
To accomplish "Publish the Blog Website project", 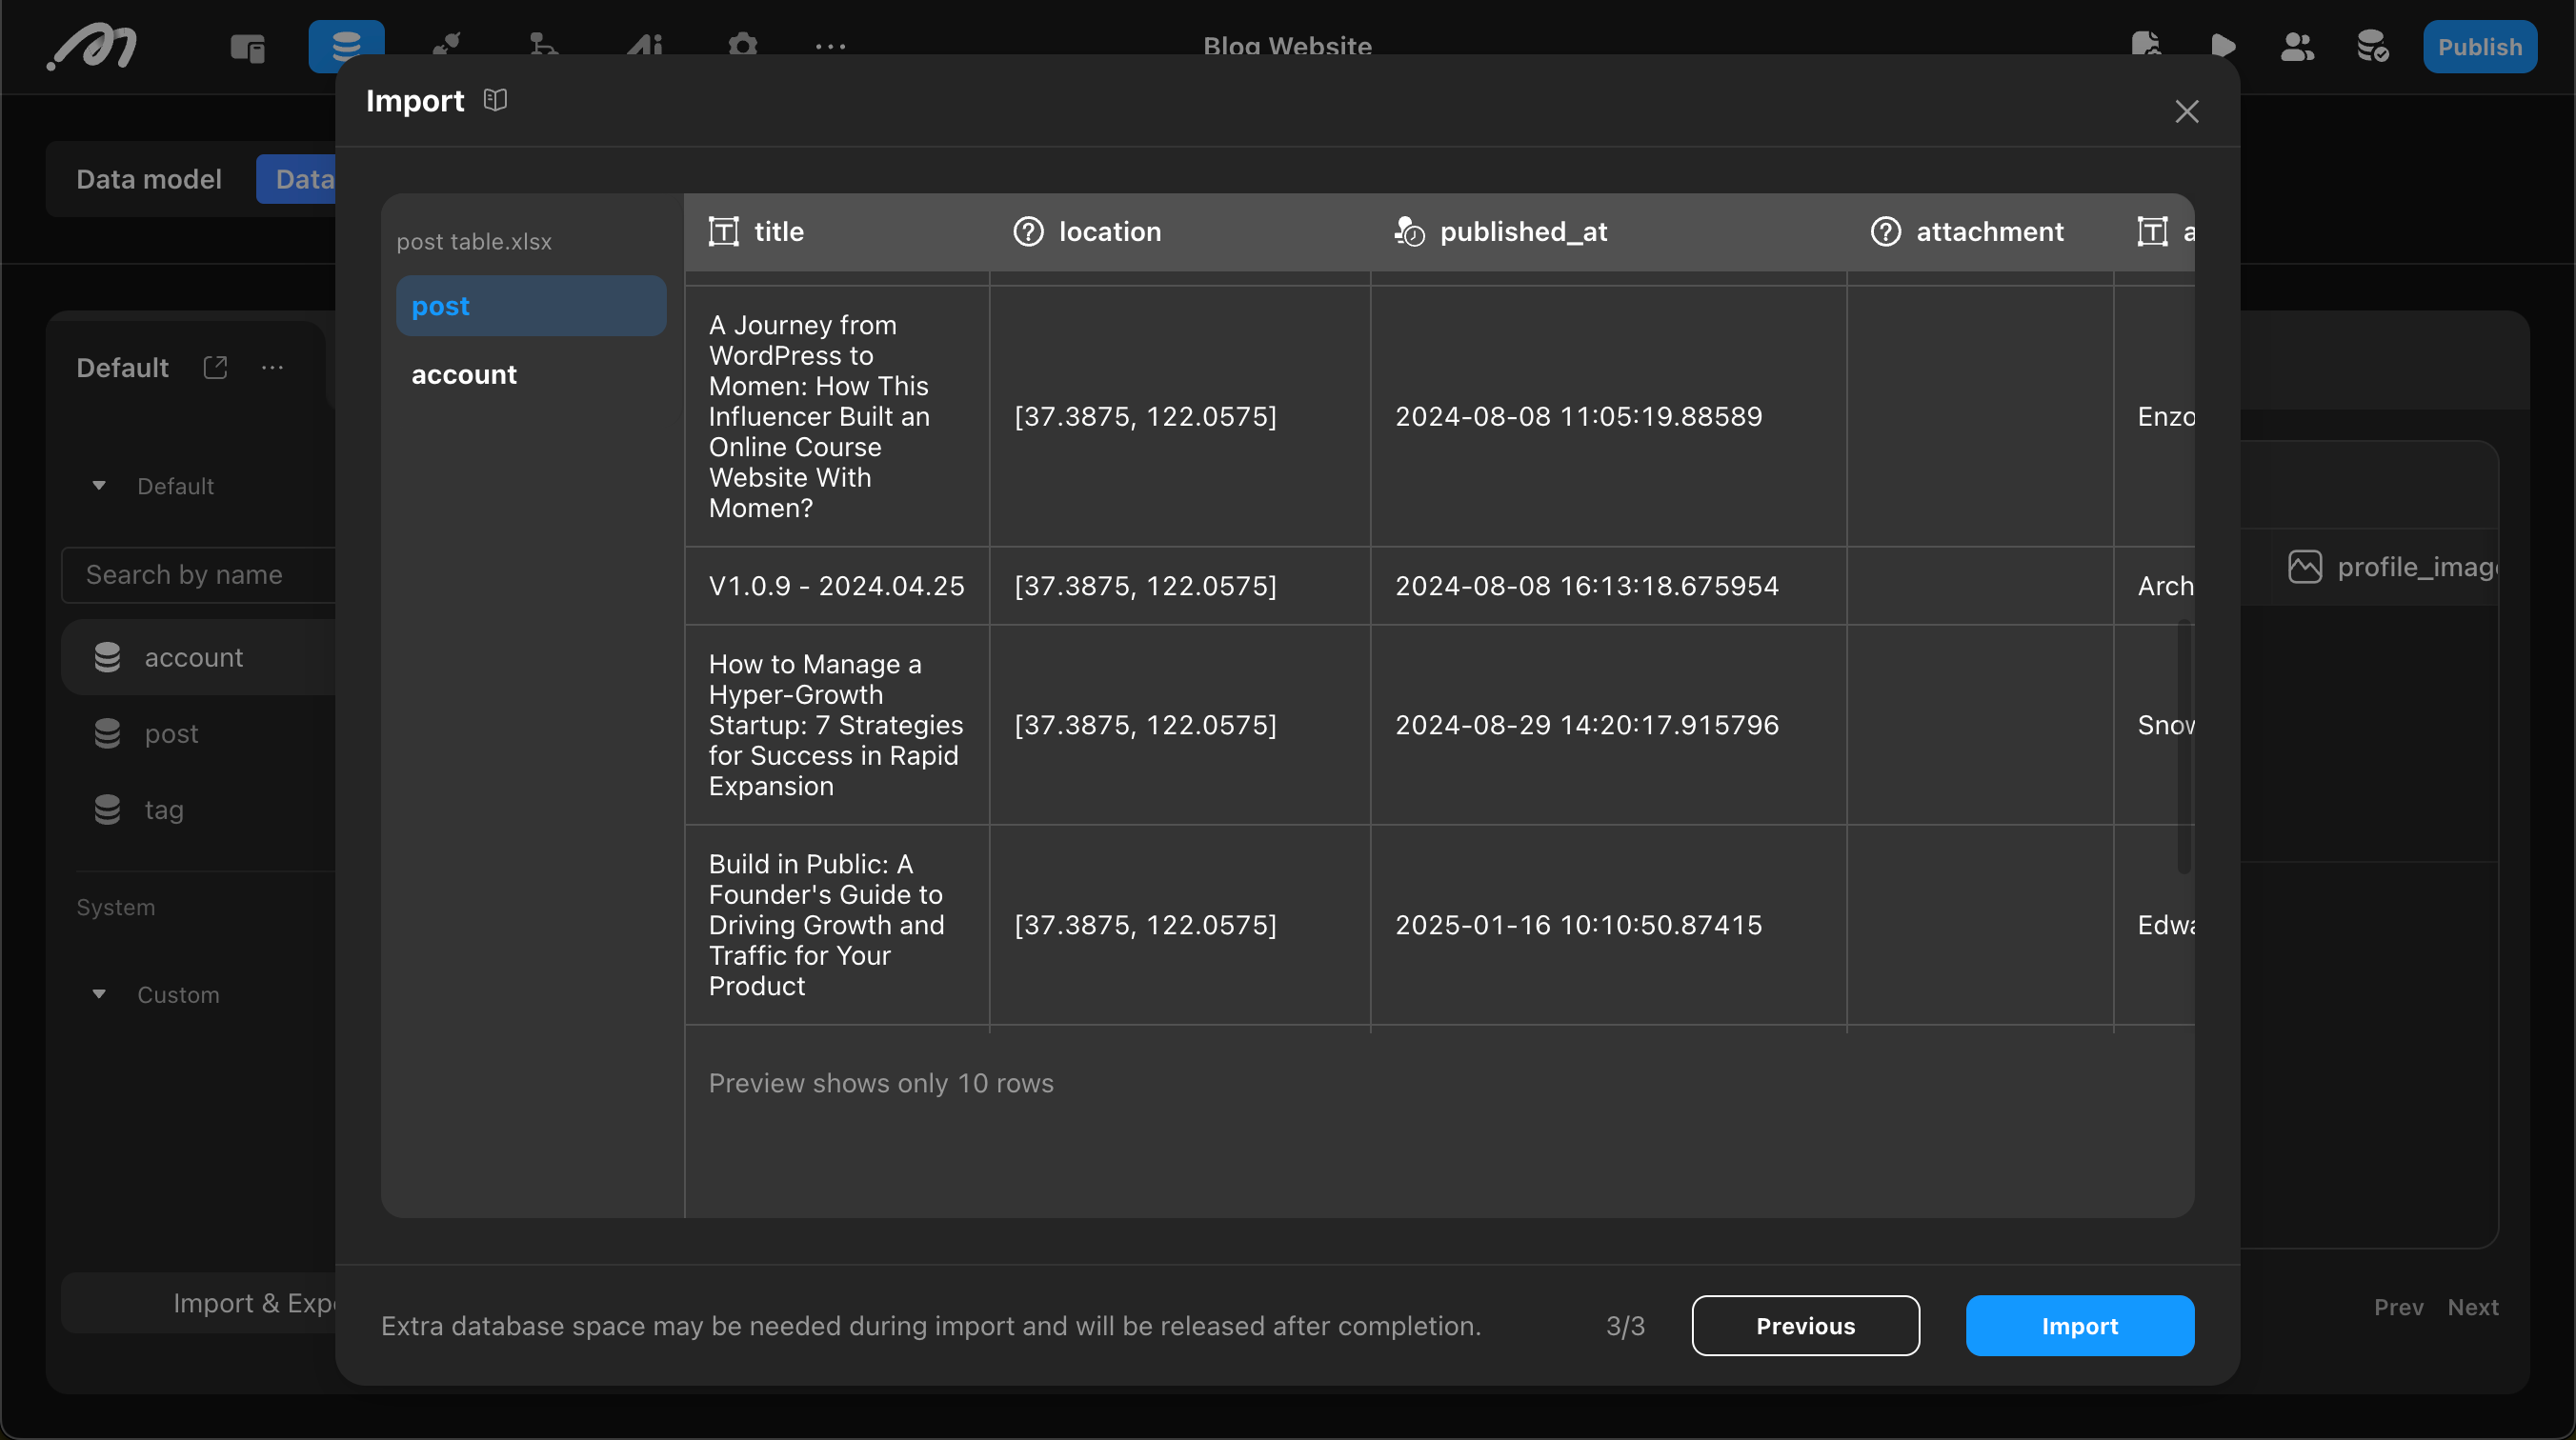I will point(2479,47).
